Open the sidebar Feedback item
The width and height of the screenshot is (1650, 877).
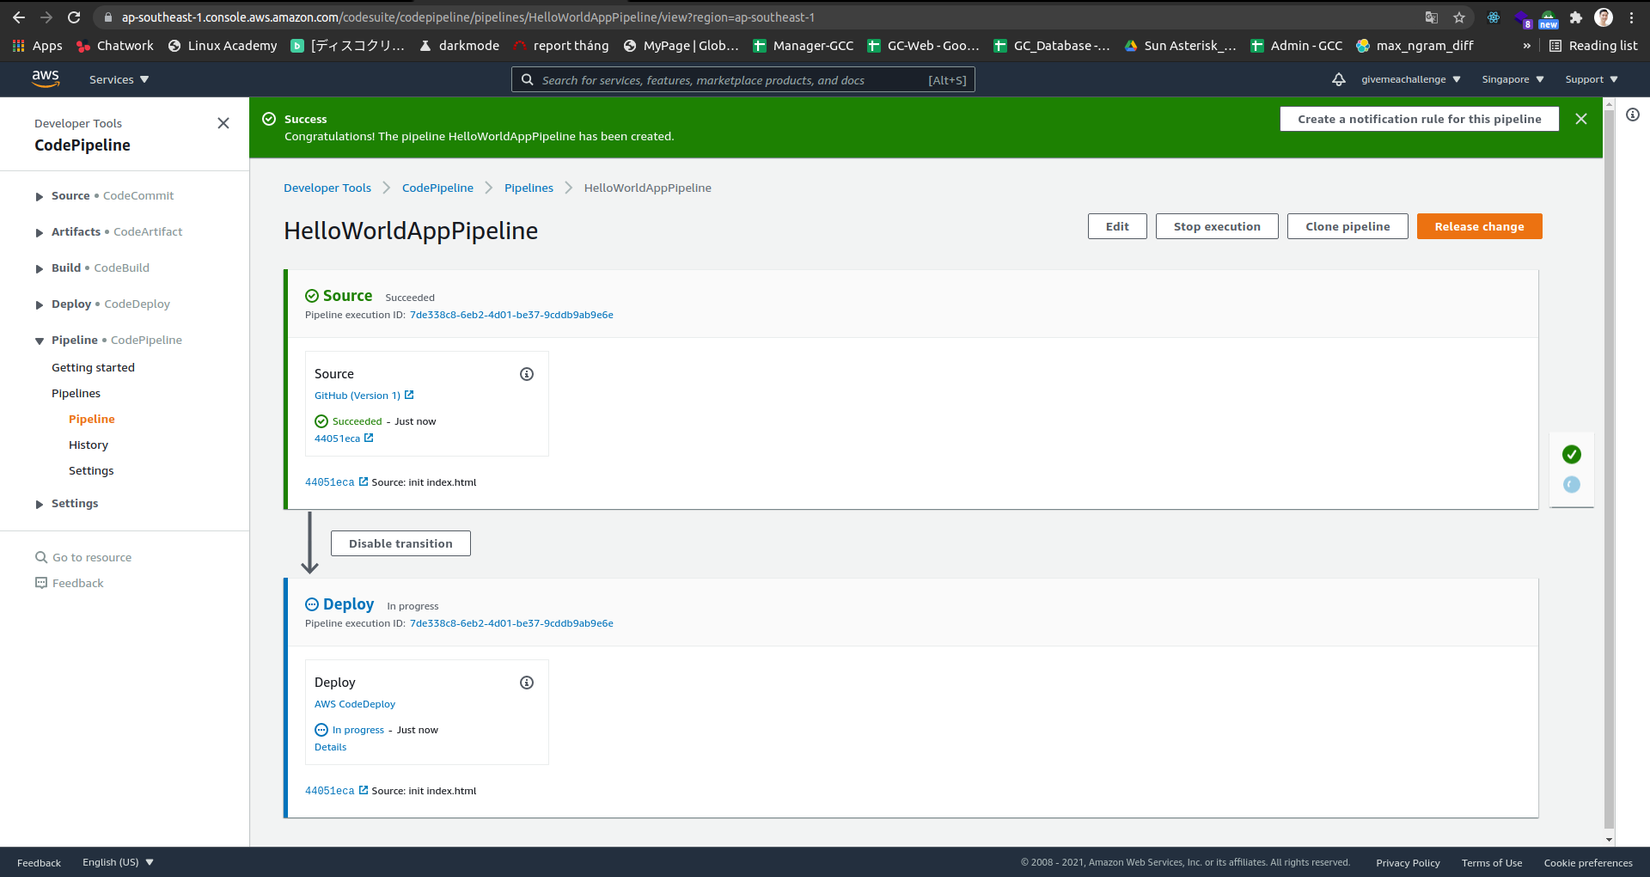point(69,583)
